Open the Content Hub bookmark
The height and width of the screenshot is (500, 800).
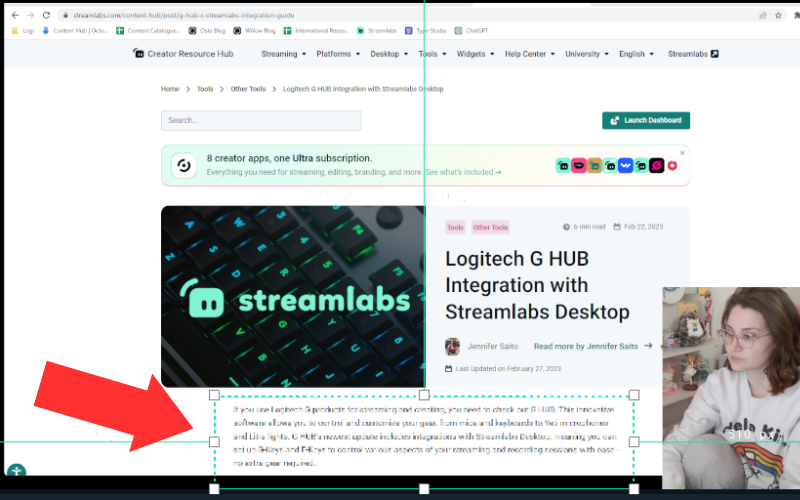(x=75, y=31)
